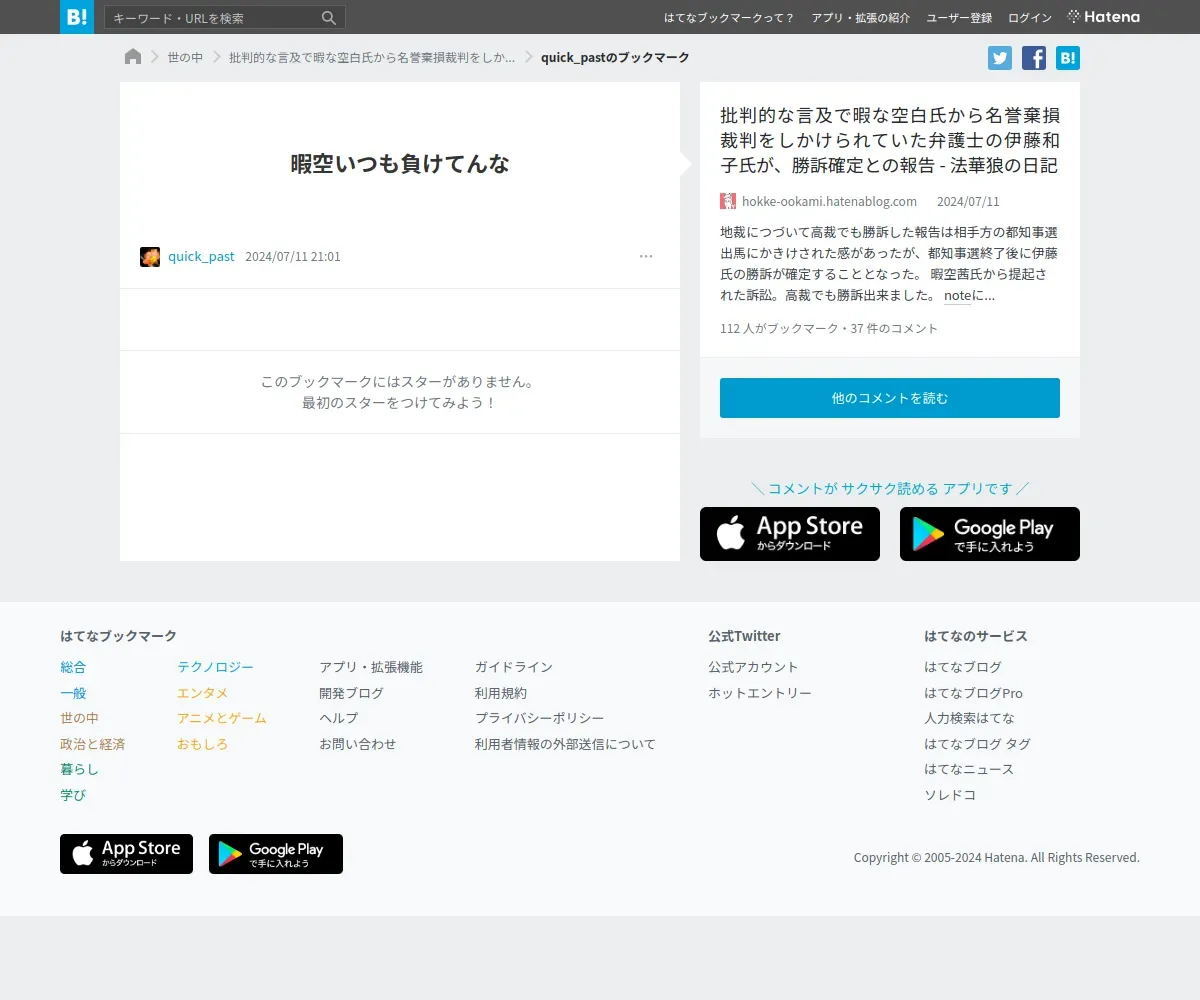Open Google Play badge beside article panel
Image resolution: width=1200 pixels, height=1000 pixels.
(990, 534)
